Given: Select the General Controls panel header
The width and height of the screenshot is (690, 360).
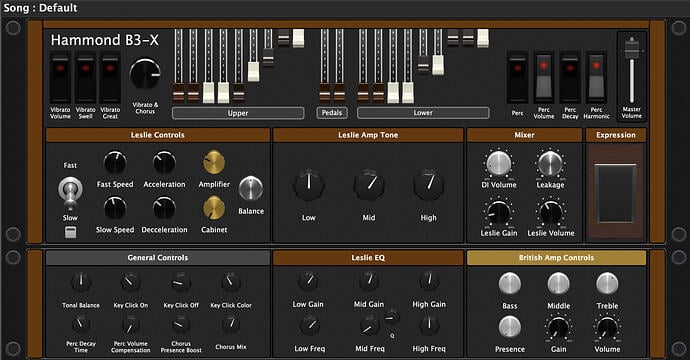Looking at the screenshot, I should click(158, 257).
